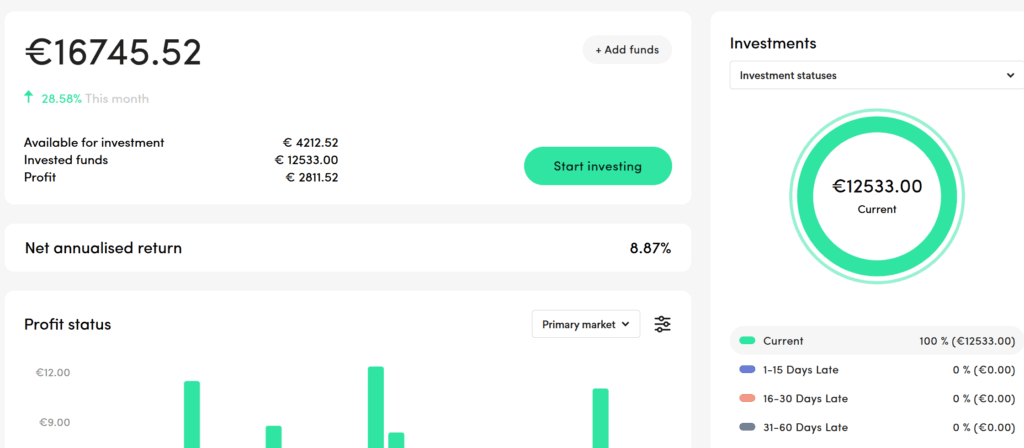The width and height of the screenshot is (1024, 448).
Task: Click the €9.00 axis label
Action: 55,423
